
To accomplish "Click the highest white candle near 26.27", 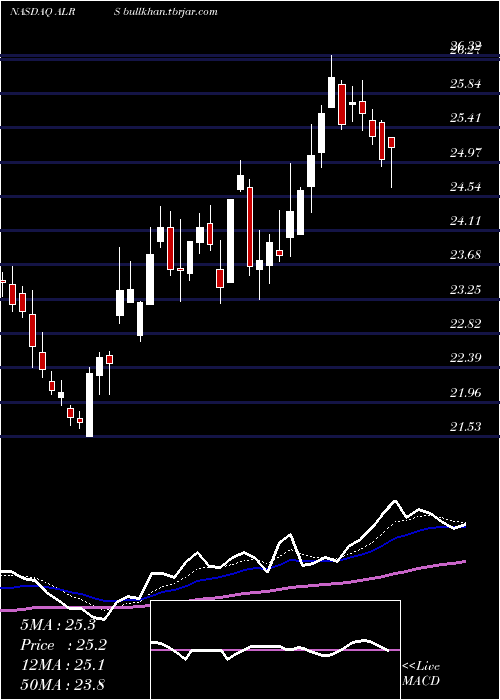I will pyautogui.click(x=331, y=92).
